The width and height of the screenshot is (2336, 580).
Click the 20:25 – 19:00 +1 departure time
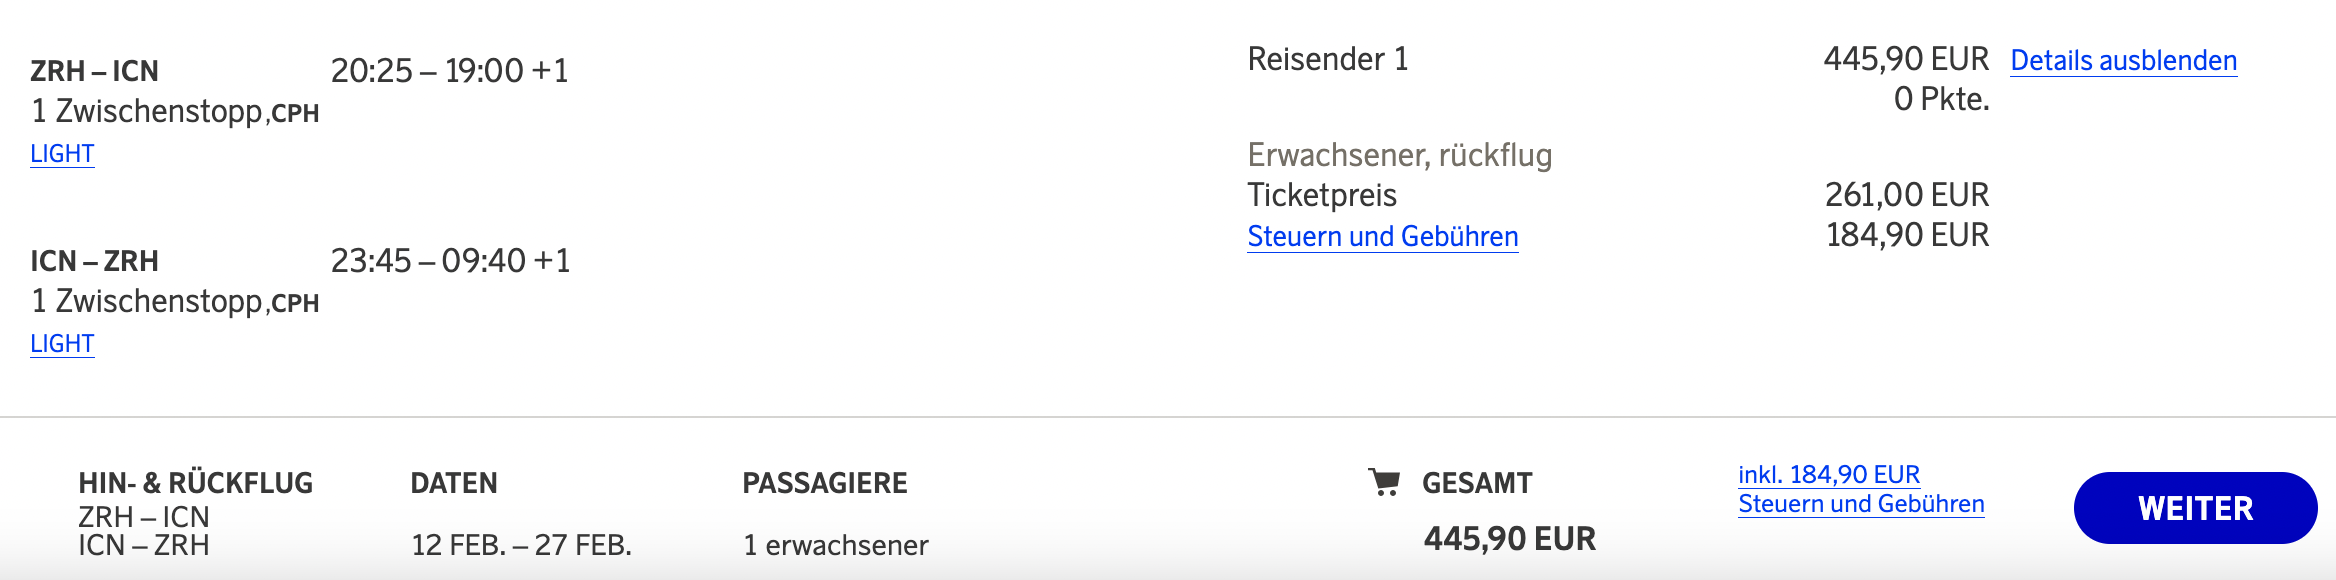pos(449,71)
